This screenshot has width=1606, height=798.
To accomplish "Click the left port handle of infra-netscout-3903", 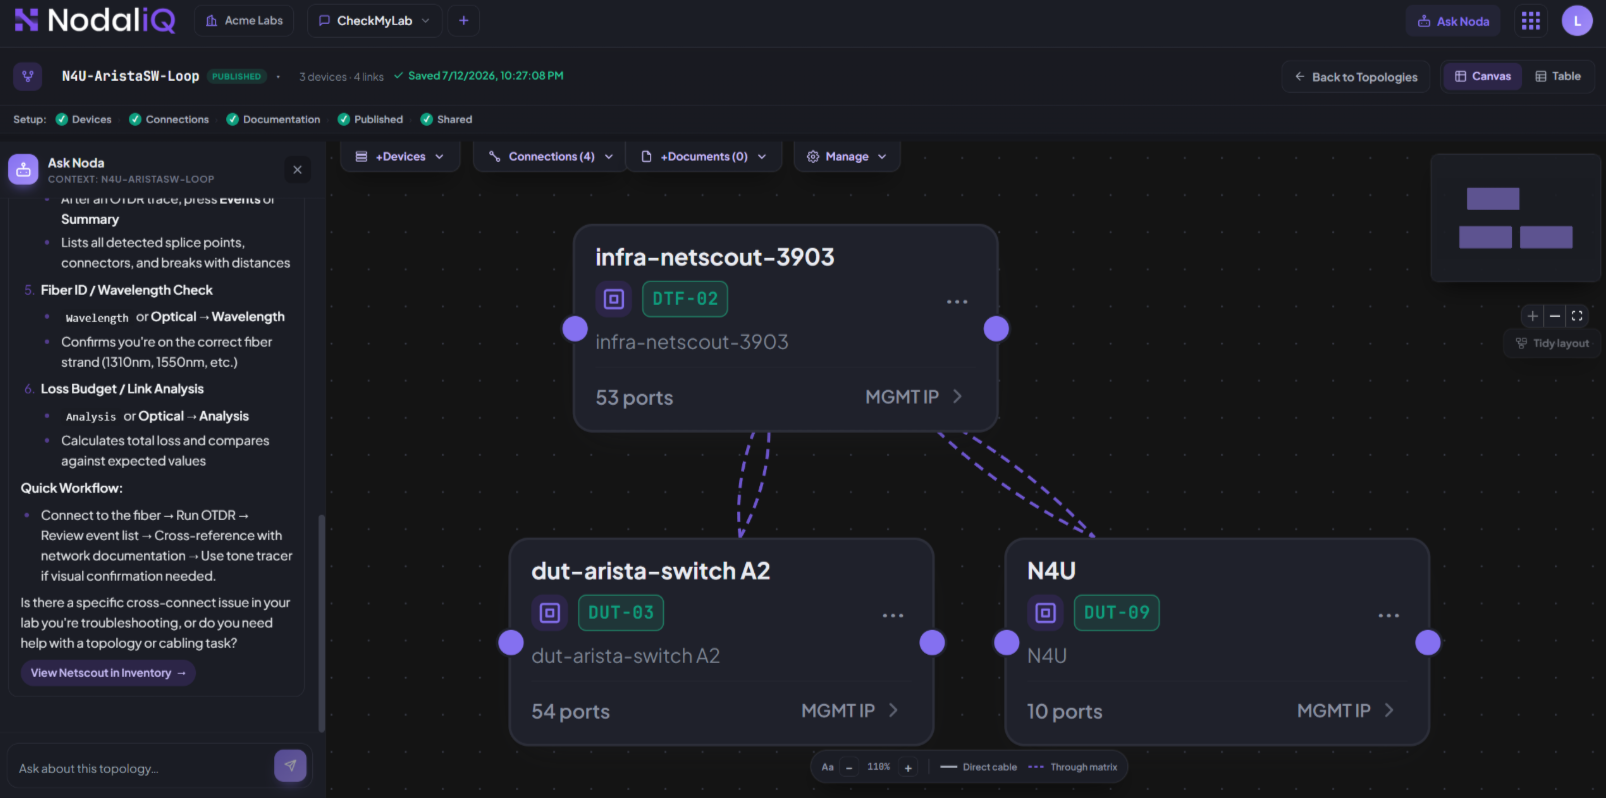I will pos(575,329).
